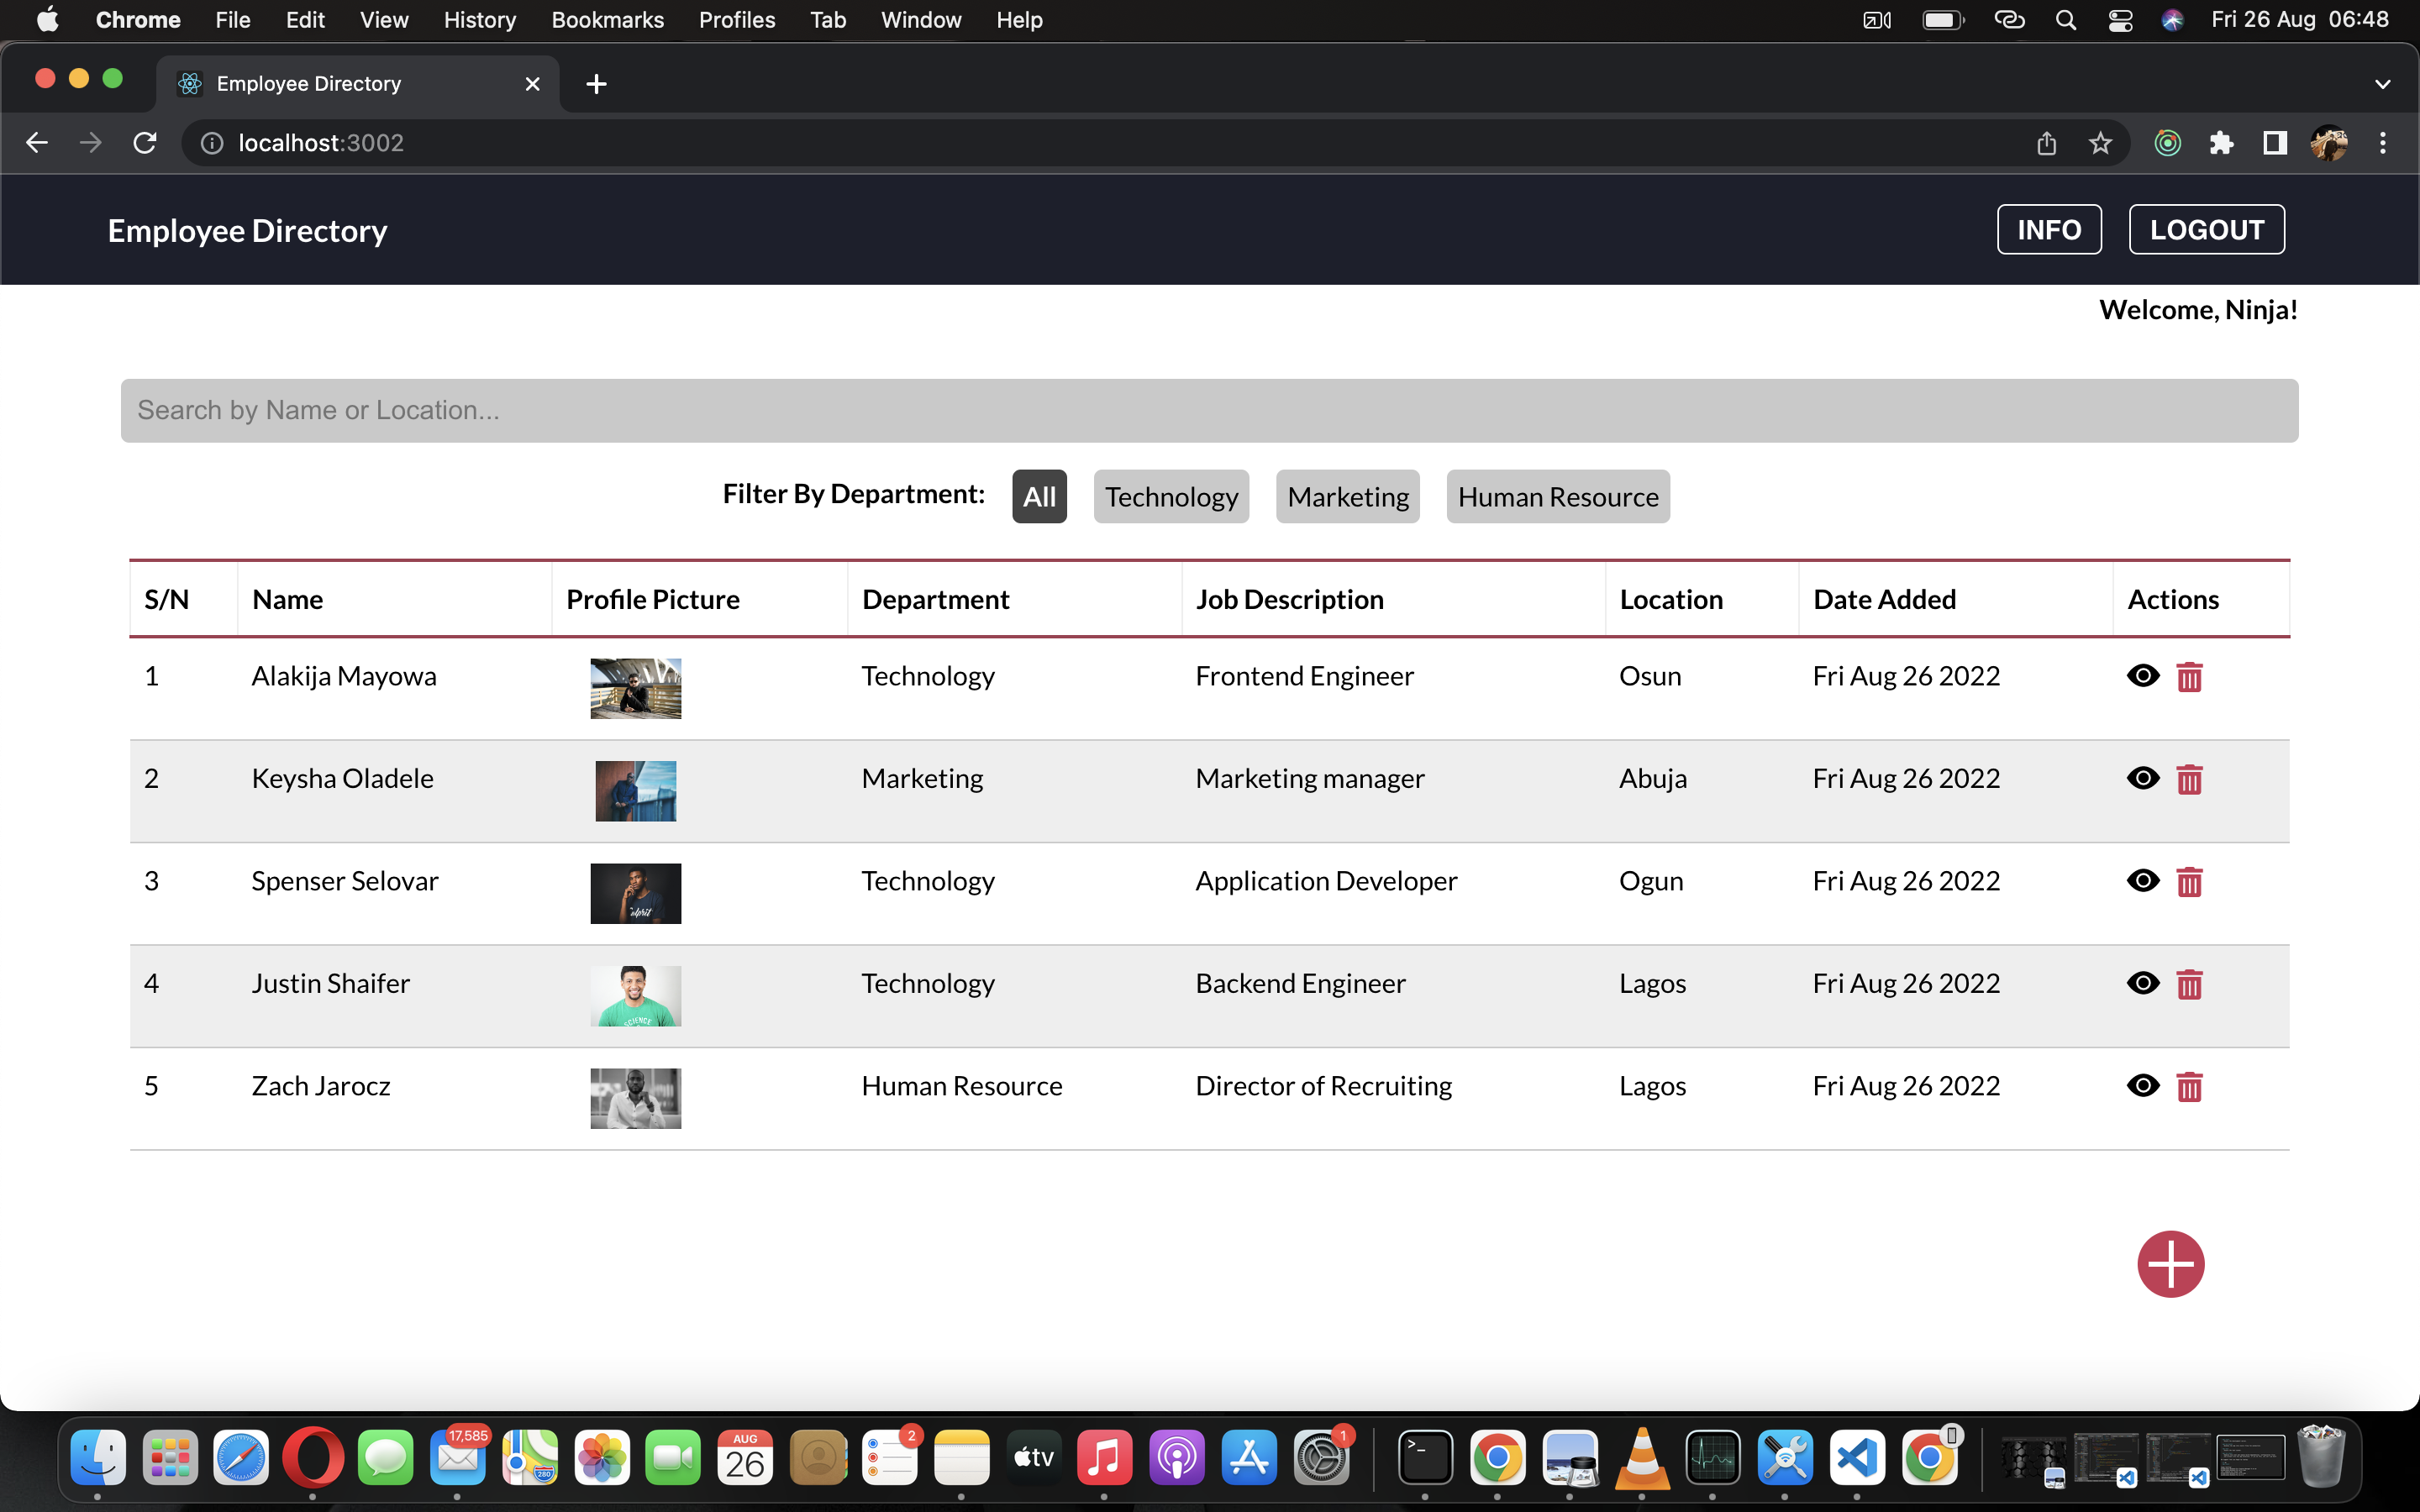This screenshot has width=2420, height=1512.
Task: Bookmark this page with the star icon
Action: click(x=2100, y=143)
